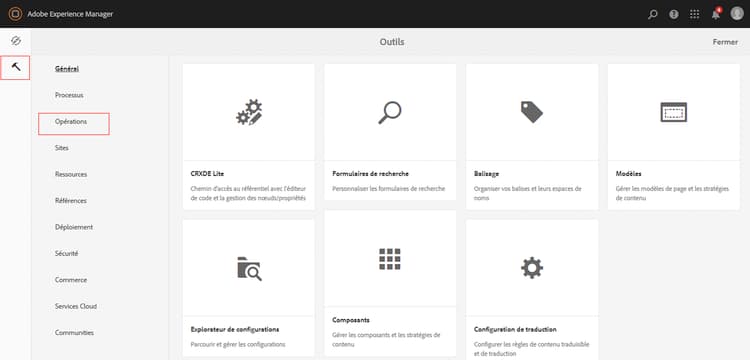Click 'Organiser vos balises' description text
The height and width of the screenshot is (360, 750).
[528, 193]
